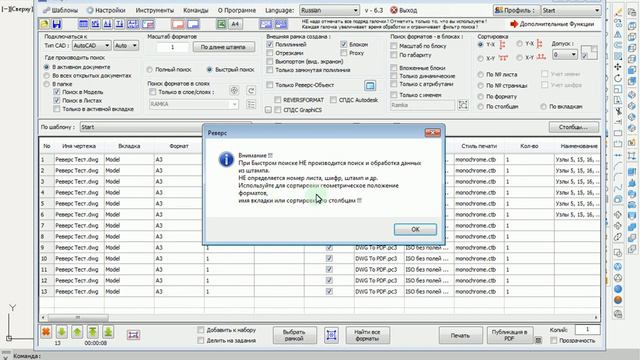Click the blue floppy-disk save icon in toolbar

[56, 24]
